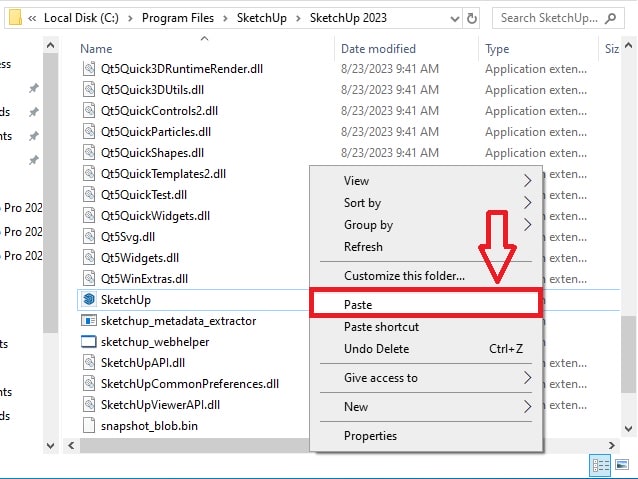Click the SketchUpViewerAPI.dll file icon

89,405
